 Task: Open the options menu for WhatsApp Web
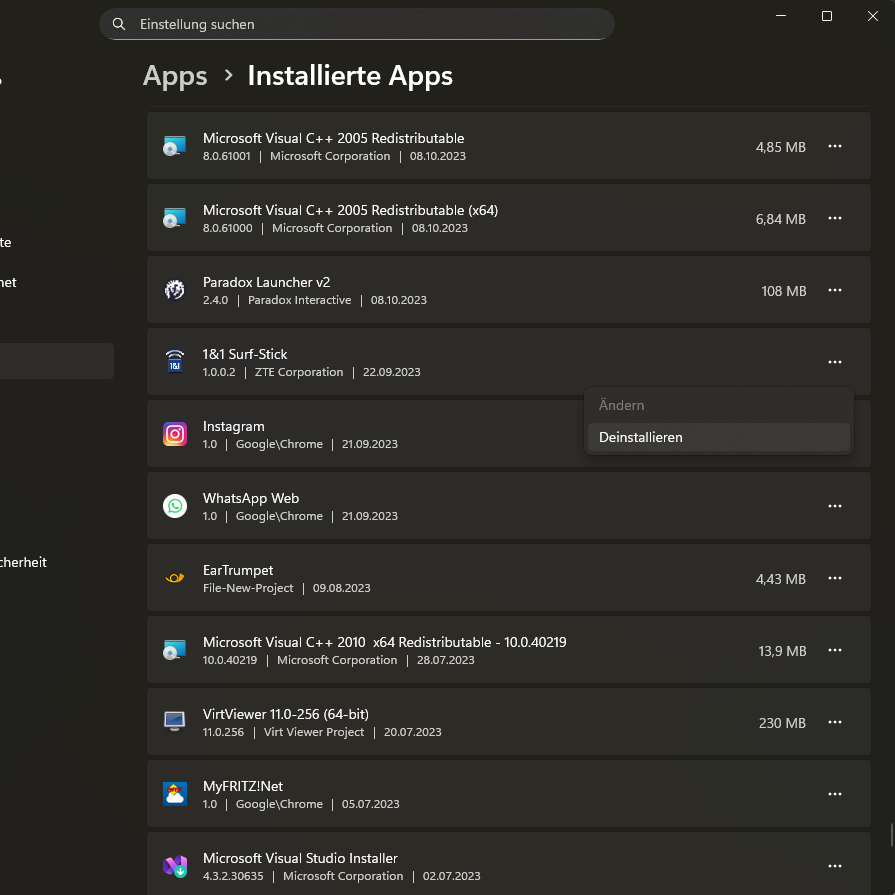pos(835,506)
